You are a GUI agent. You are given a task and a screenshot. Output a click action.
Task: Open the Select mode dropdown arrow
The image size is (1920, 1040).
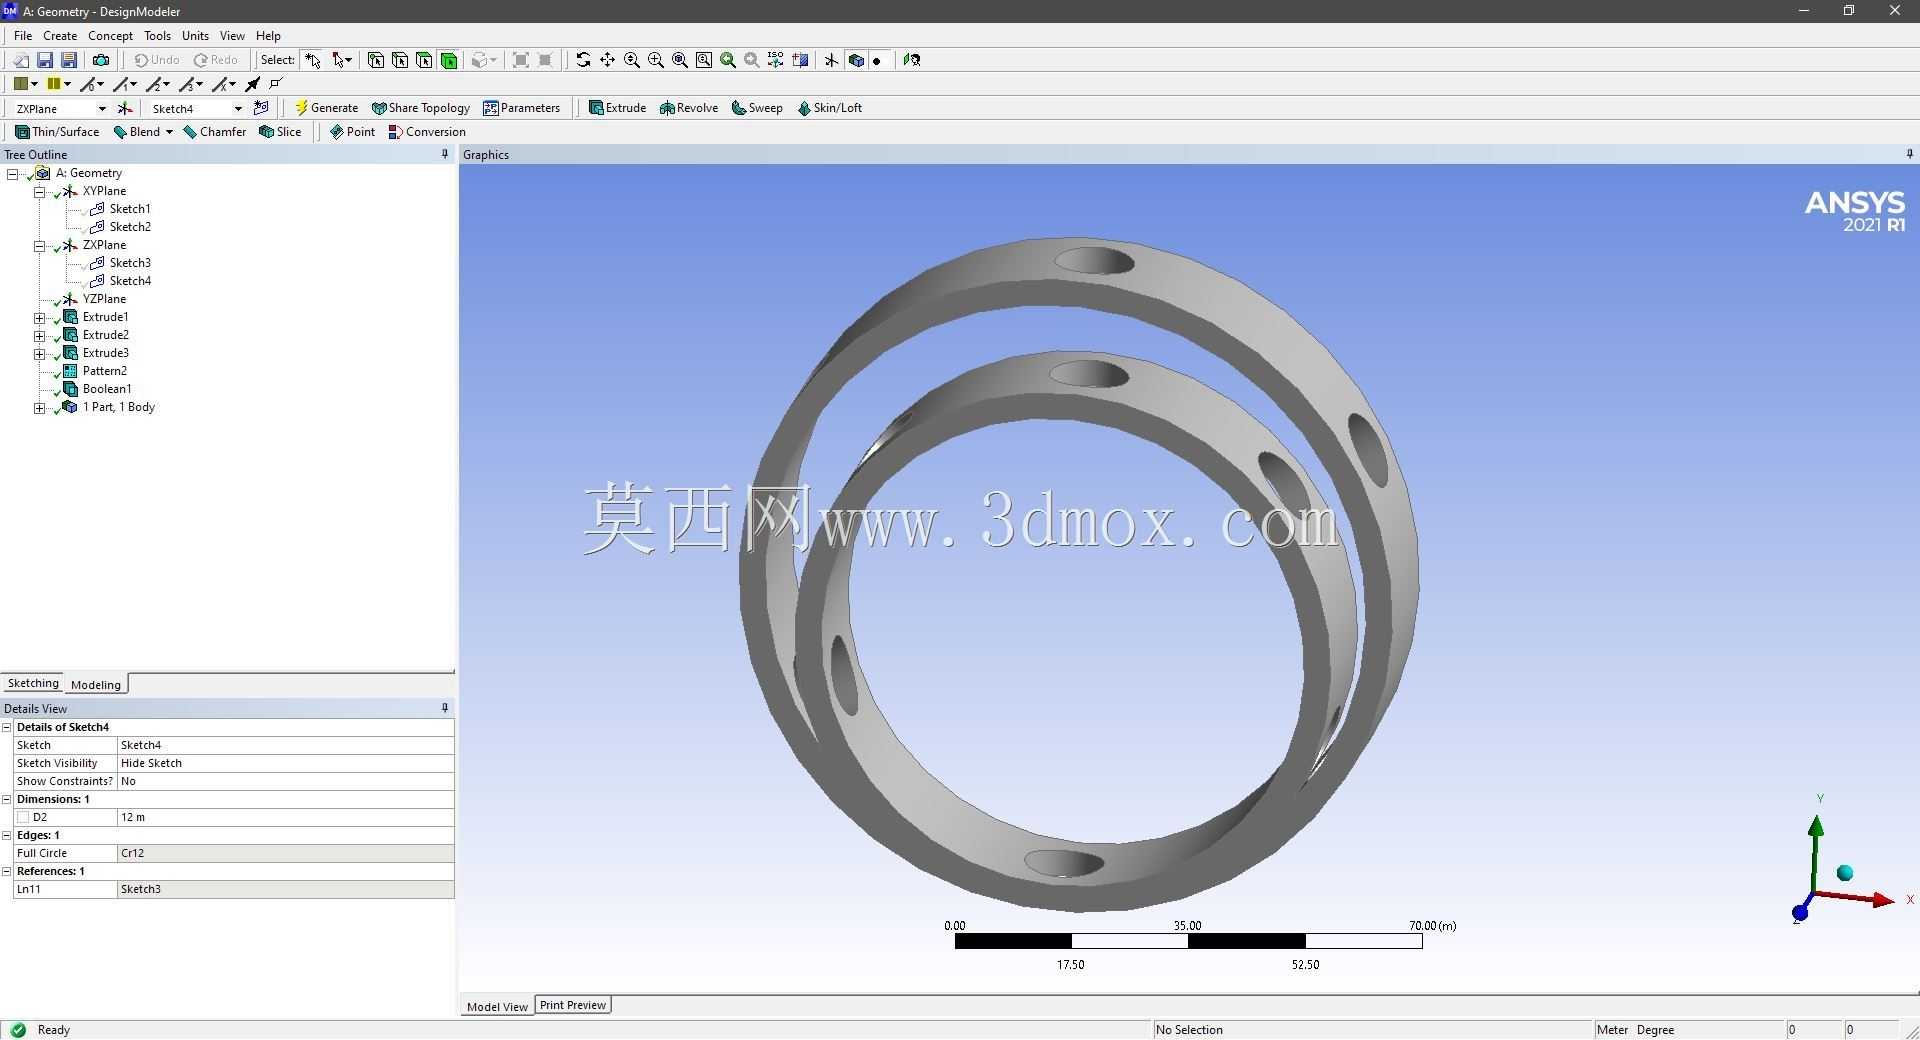point(348,60)
